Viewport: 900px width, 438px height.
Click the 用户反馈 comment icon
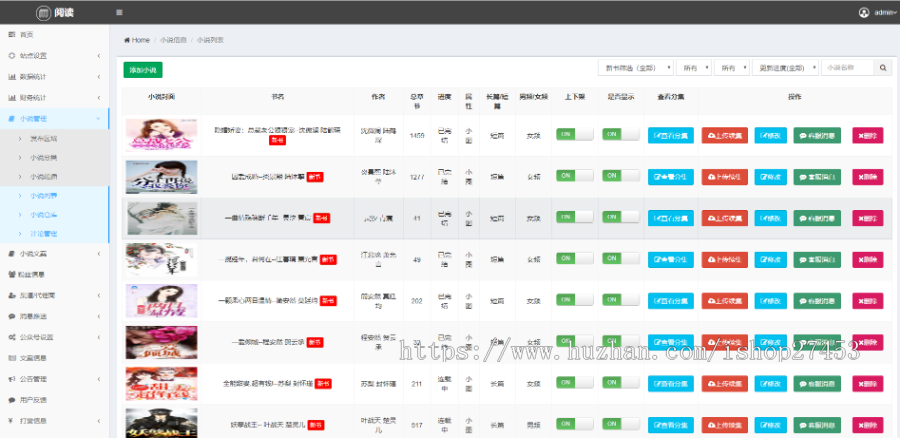click(11, 400)
